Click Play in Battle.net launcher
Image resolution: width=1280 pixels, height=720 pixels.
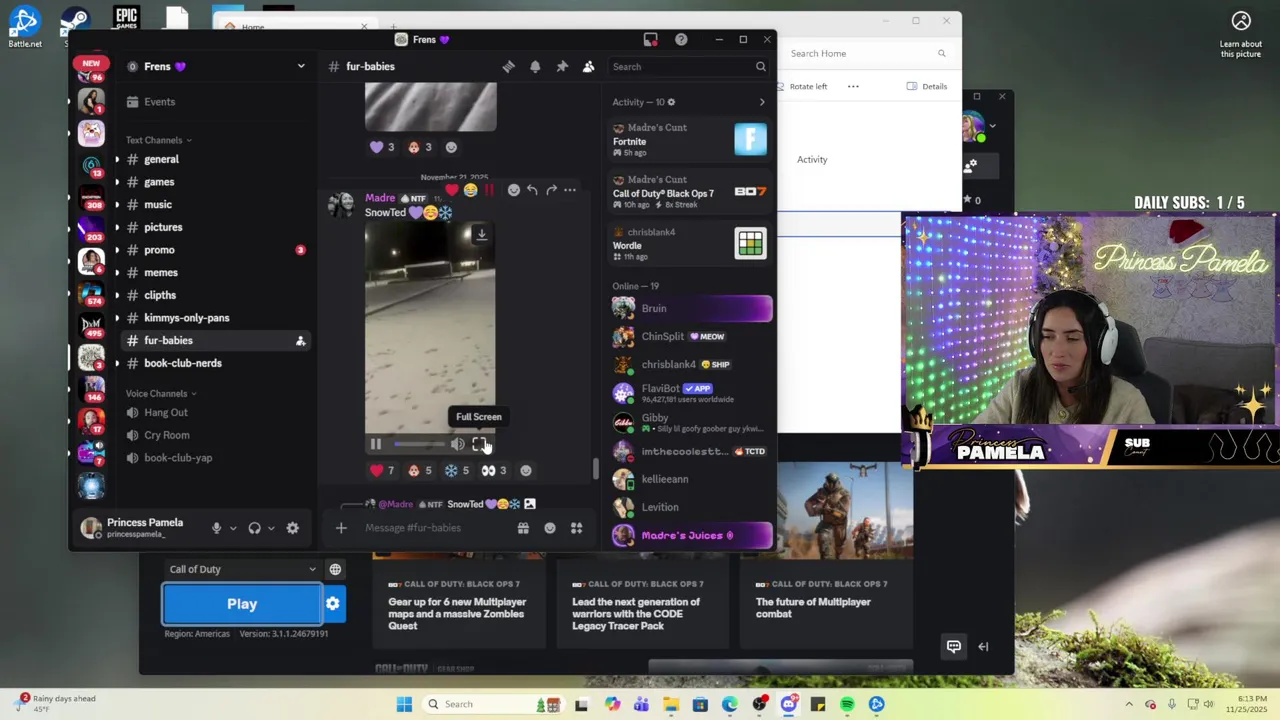pyautogui.click(x=242, y=604)
